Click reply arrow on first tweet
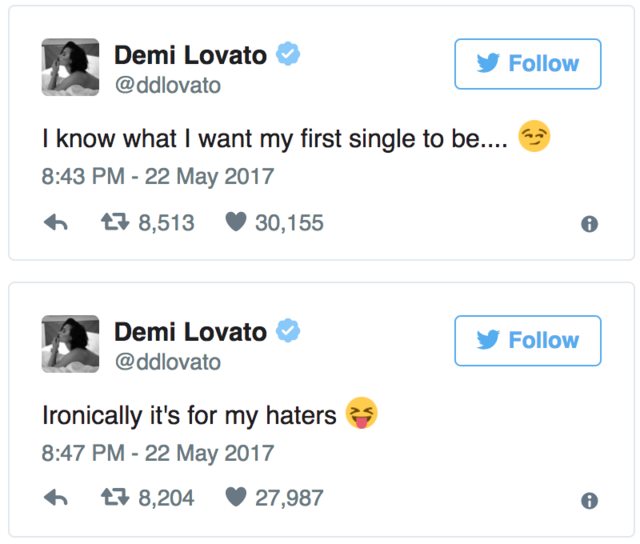 tap(56, 223)
